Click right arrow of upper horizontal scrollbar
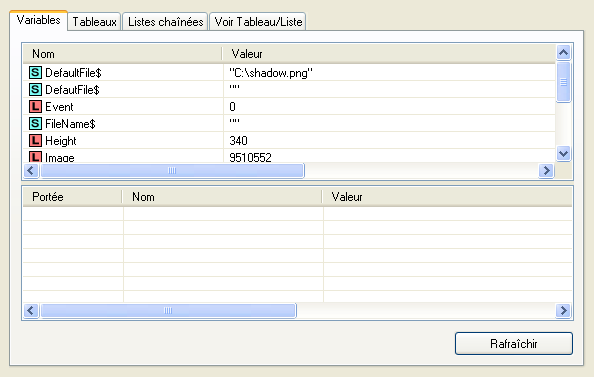This screenshot has height=377, width=594. pyautogui.click(x=546, y=171)
